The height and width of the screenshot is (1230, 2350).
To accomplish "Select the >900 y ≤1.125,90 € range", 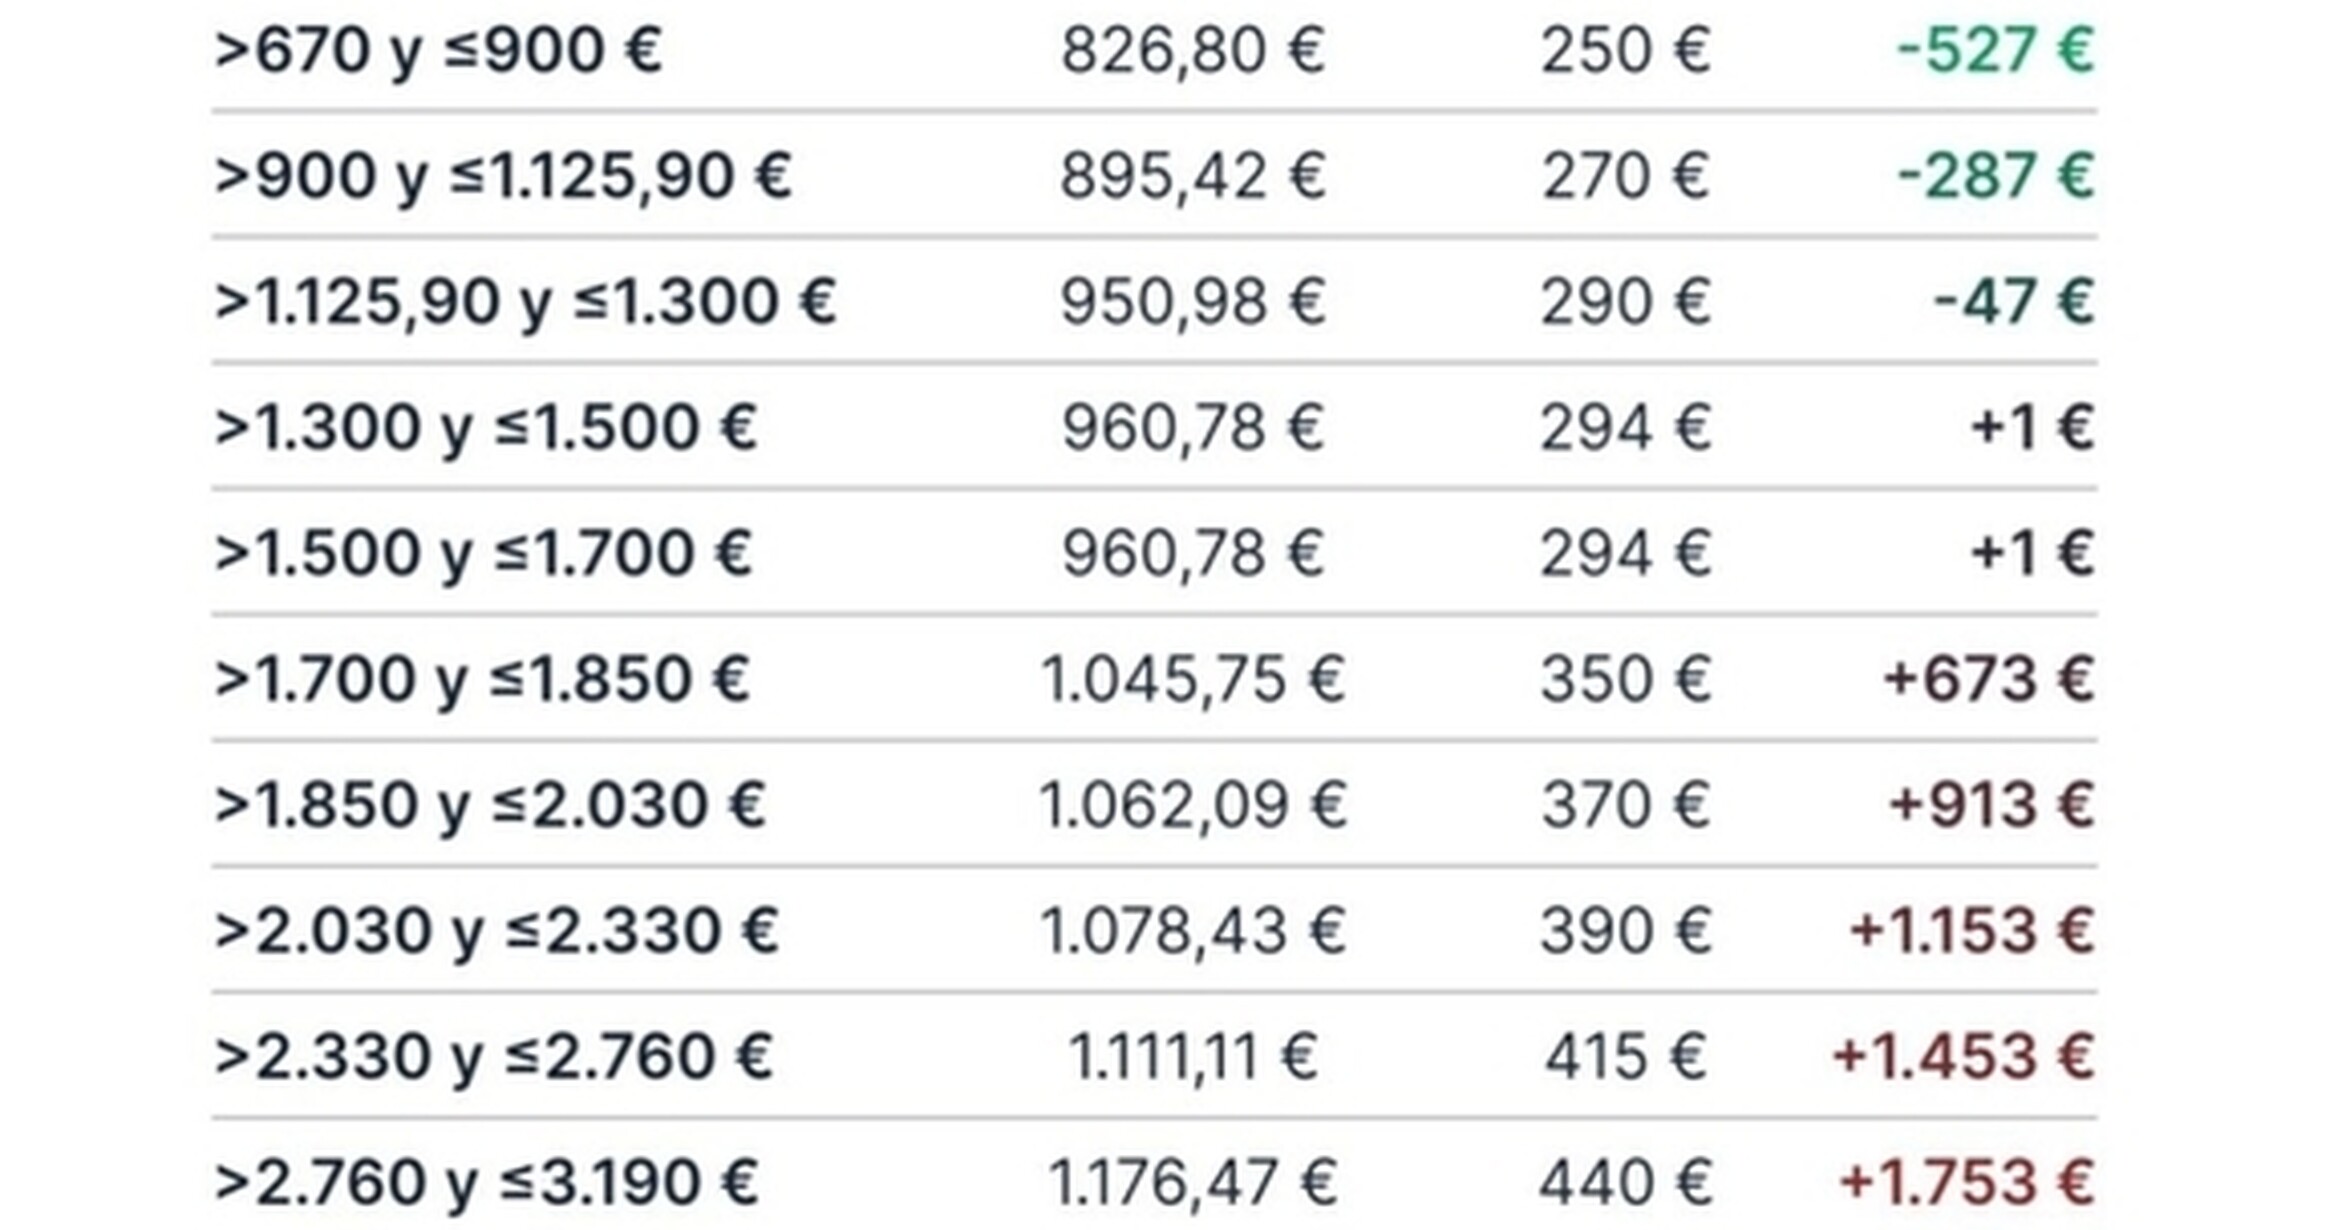I will click(x=503, y=176).
